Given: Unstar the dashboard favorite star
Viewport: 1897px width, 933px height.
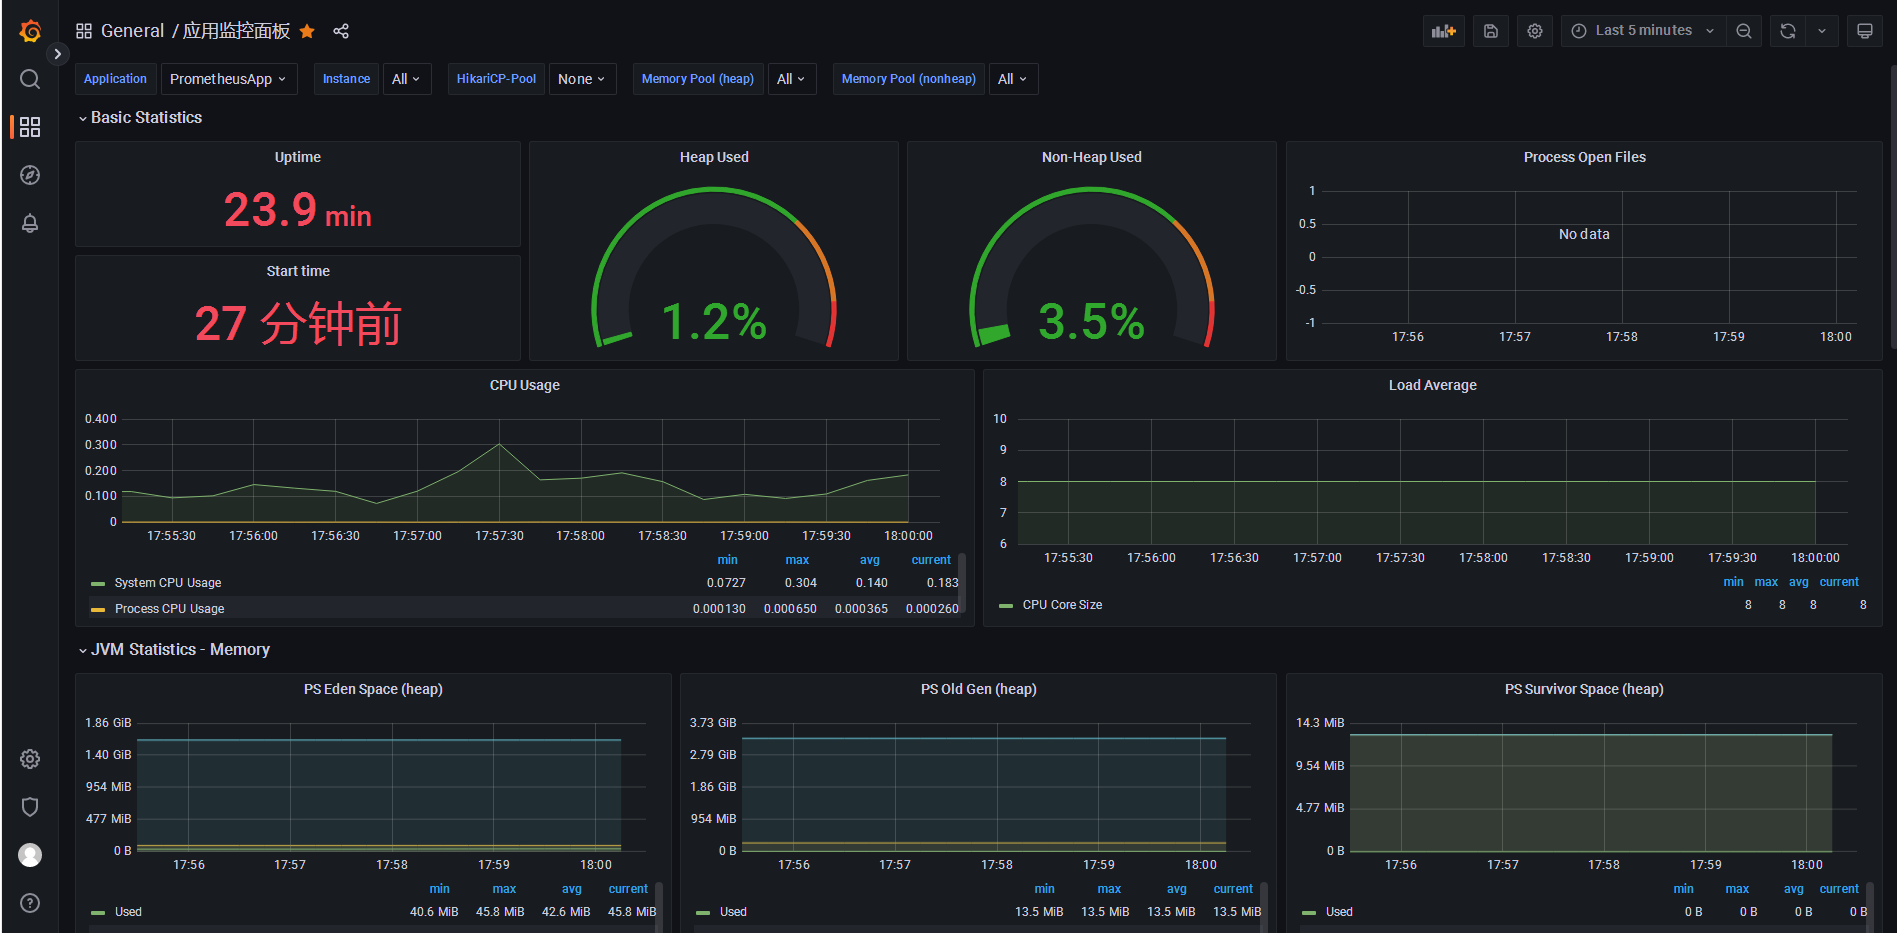Looking at the screenshot, I should coord(307,31).
